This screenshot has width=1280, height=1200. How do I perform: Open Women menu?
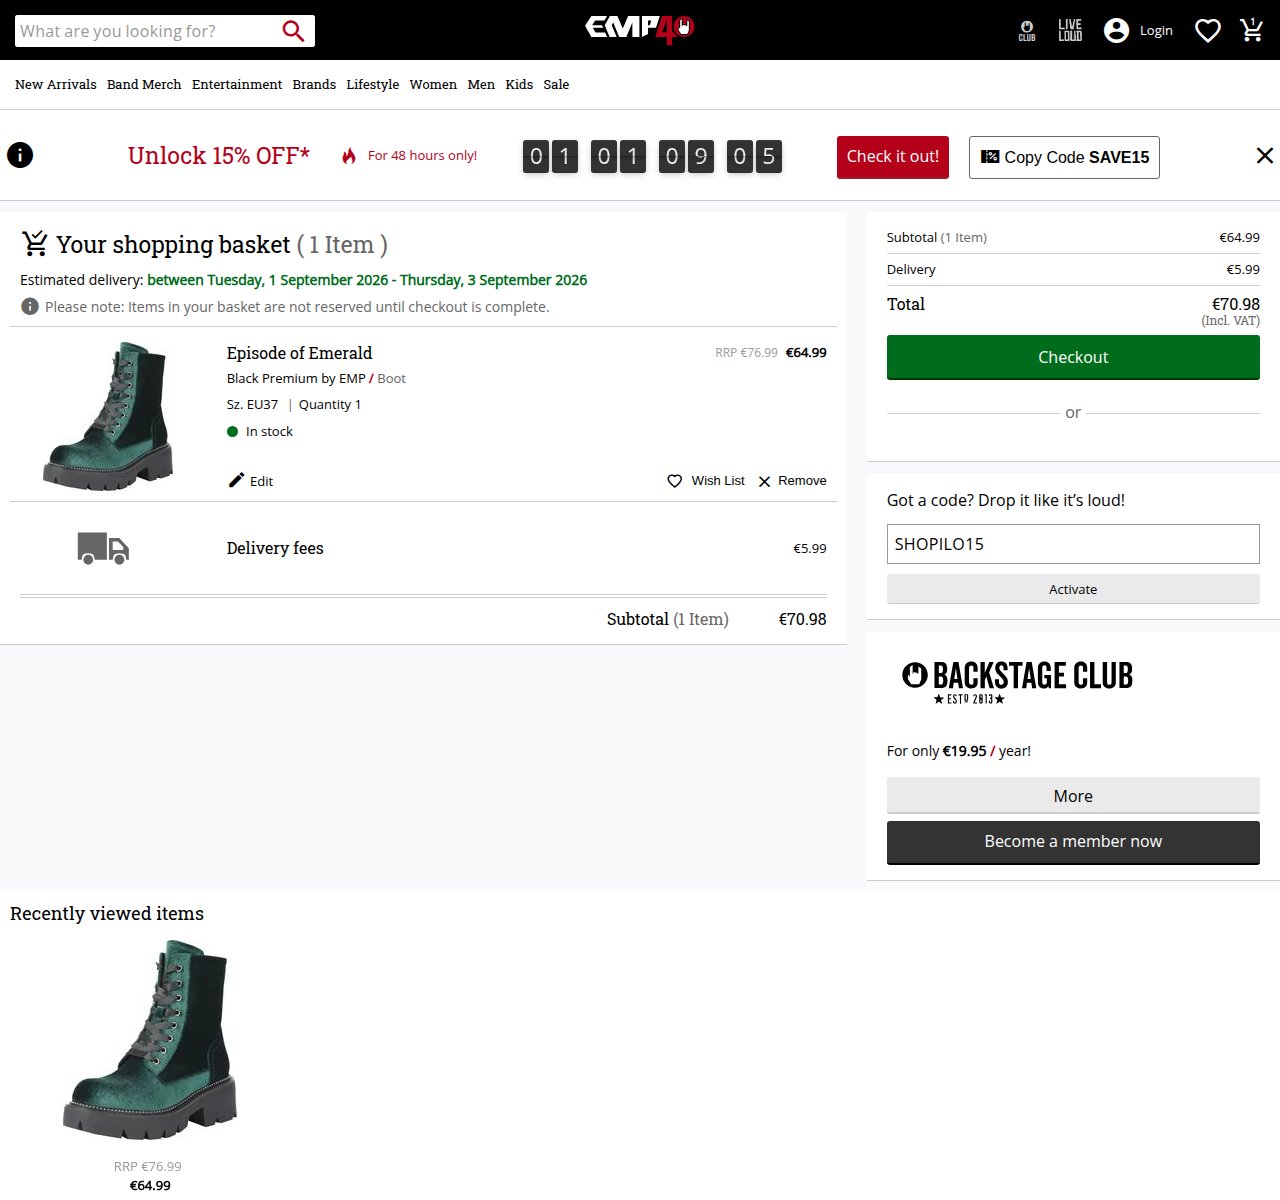433,85
